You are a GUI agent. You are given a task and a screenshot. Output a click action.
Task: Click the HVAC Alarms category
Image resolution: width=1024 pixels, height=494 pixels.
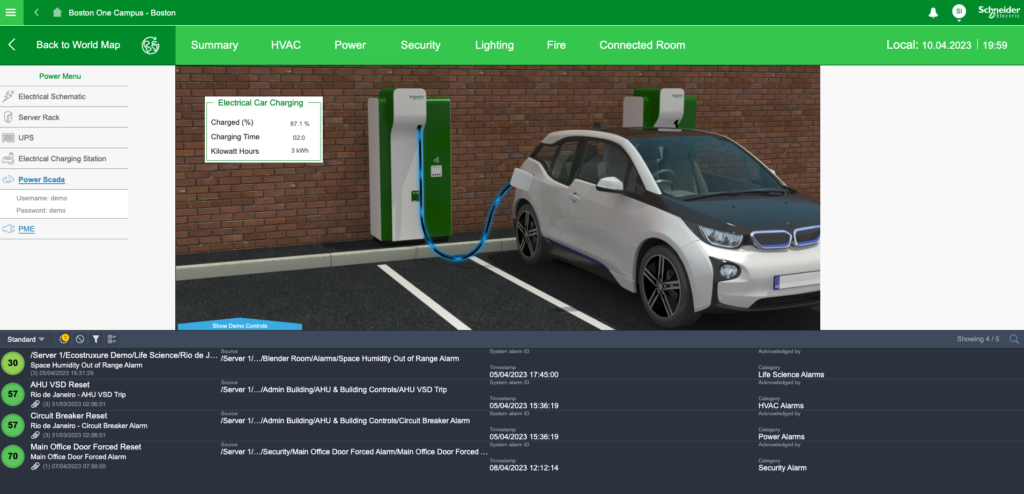[780, 406]
